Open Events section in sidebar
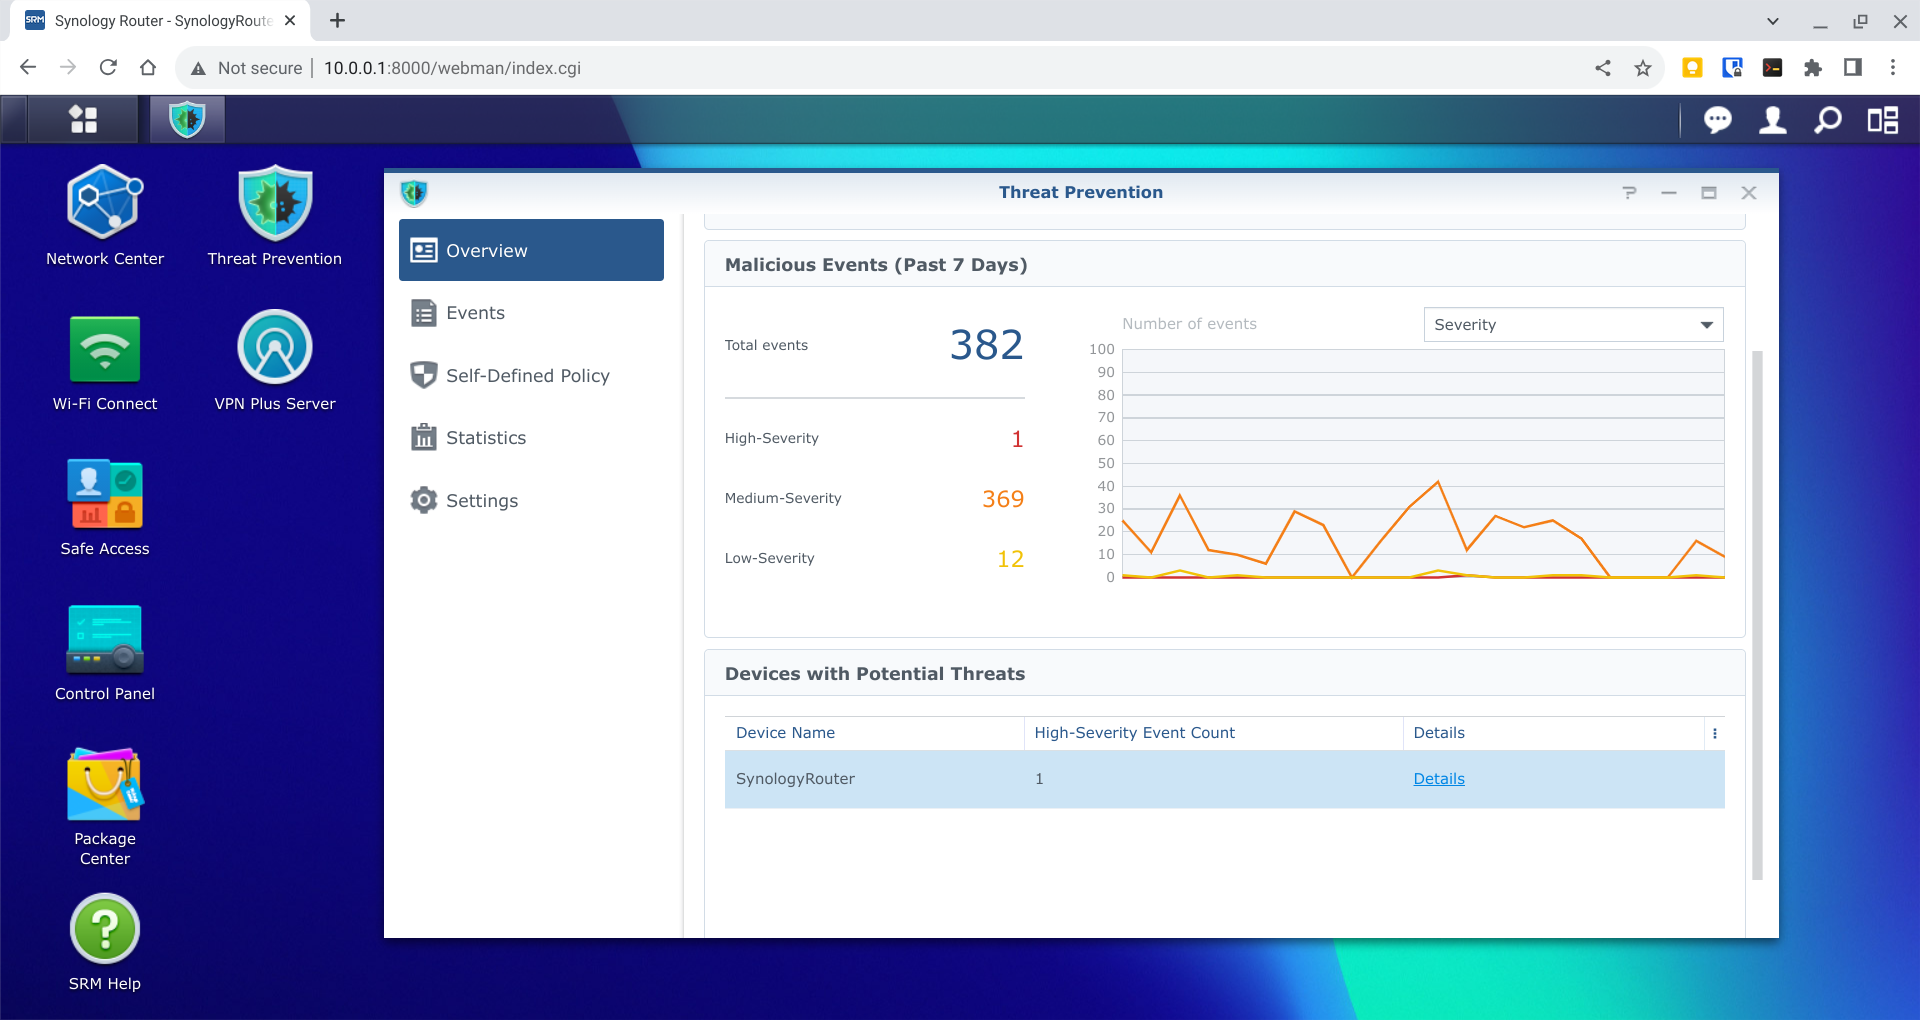 click(x=531, y=313)
